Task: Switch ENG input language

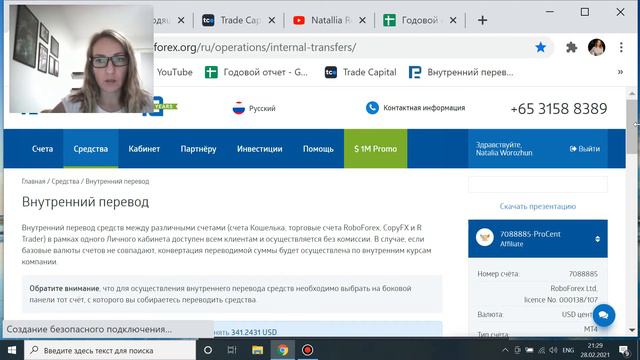Action: click(x=568, y=350)
